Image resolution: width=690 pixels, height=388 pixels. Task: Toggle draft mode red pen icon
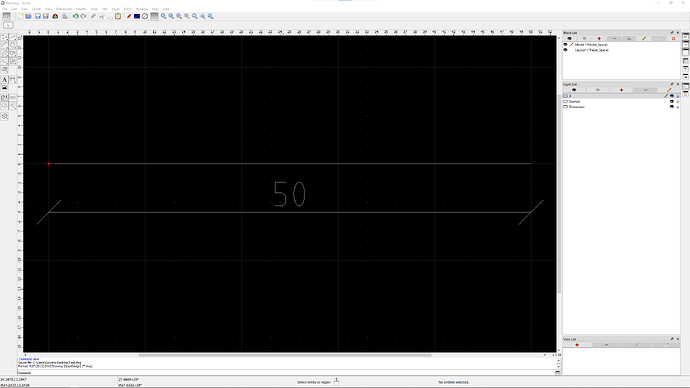coord(129,16)
